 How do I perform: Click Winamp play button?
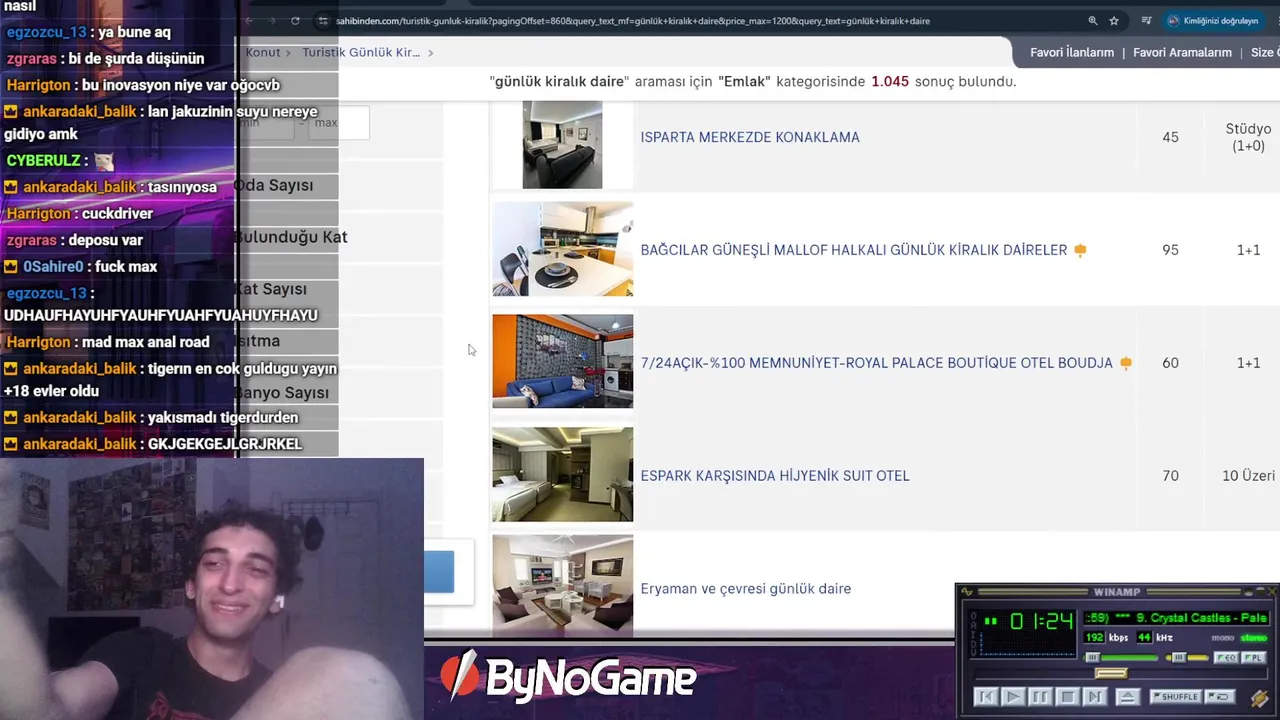point(1014,697)
